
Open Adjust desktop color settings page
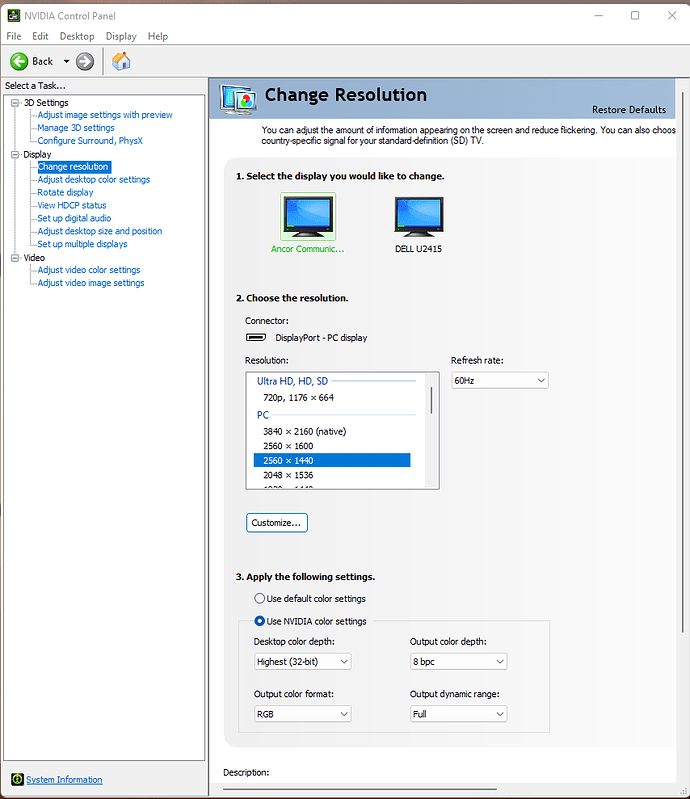pos(93,180)
